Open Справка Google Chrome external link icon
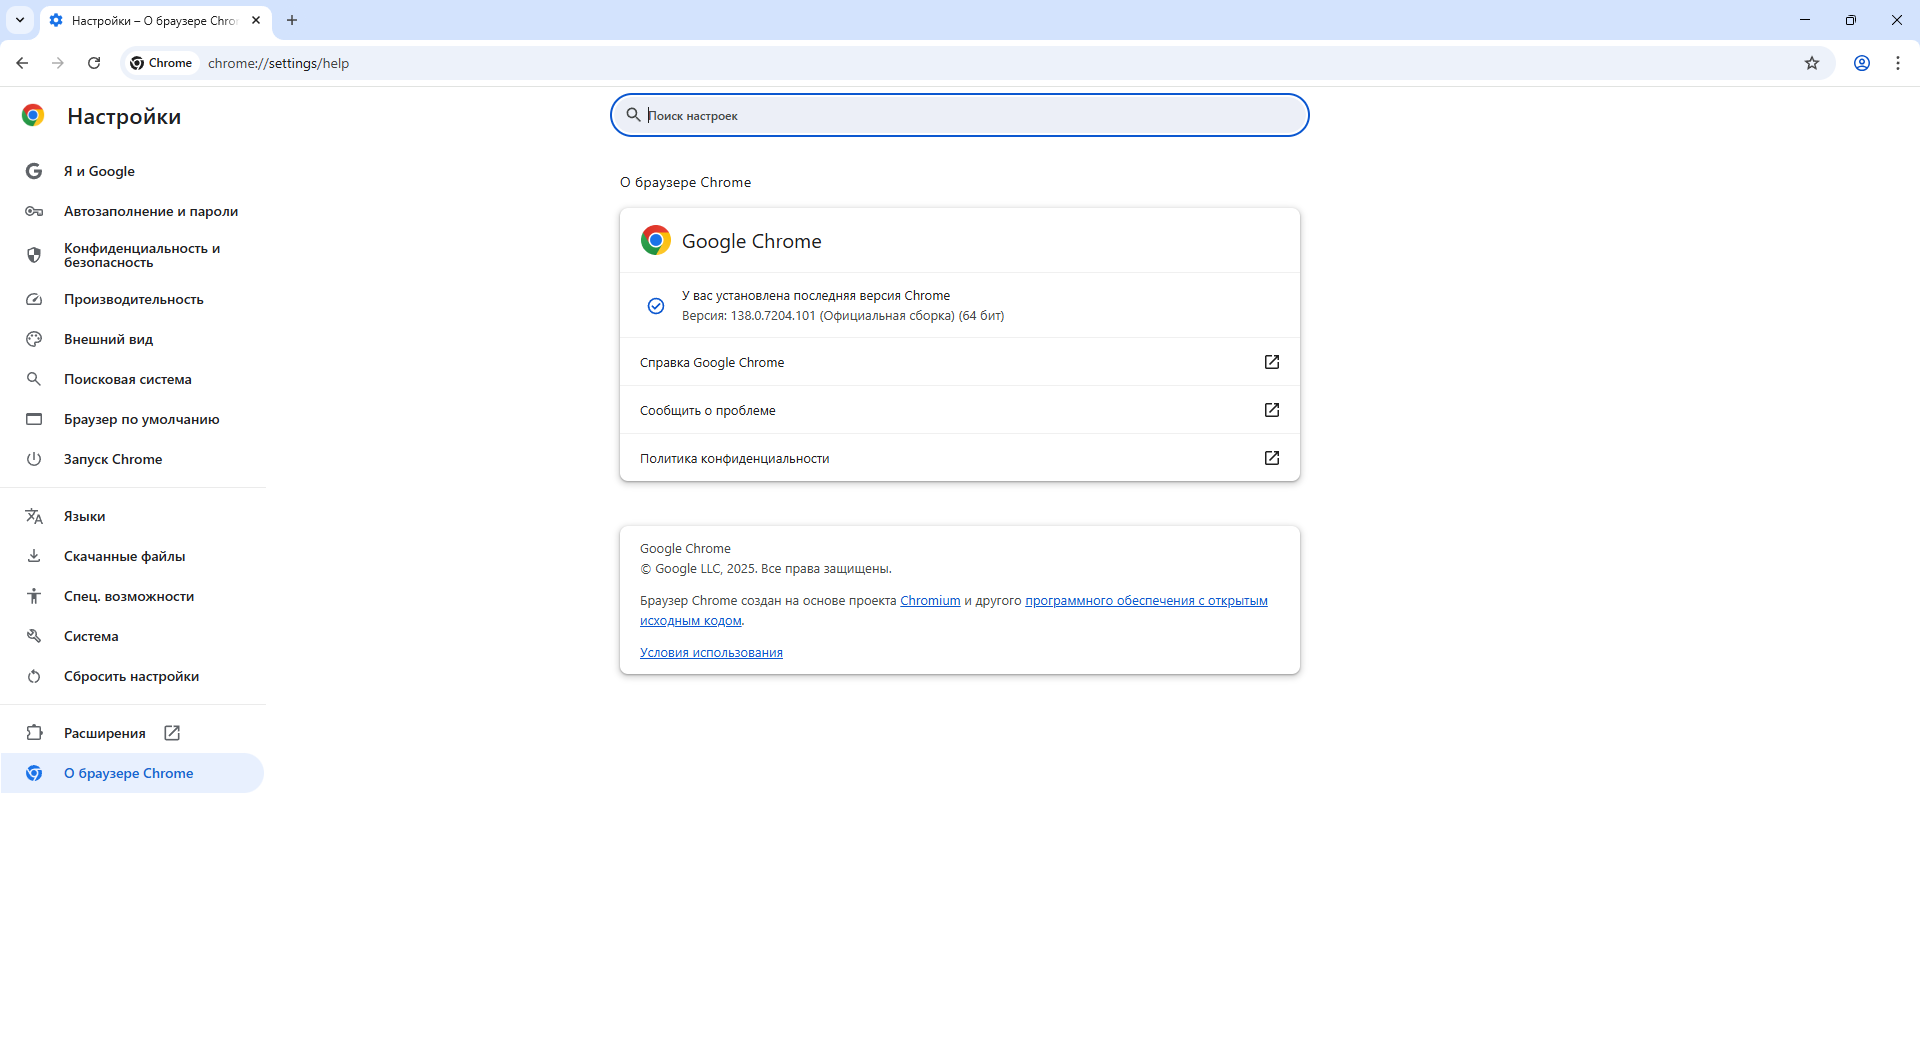The width and height of the screenshot is (1920, 1040). (x=1271, y=362)
